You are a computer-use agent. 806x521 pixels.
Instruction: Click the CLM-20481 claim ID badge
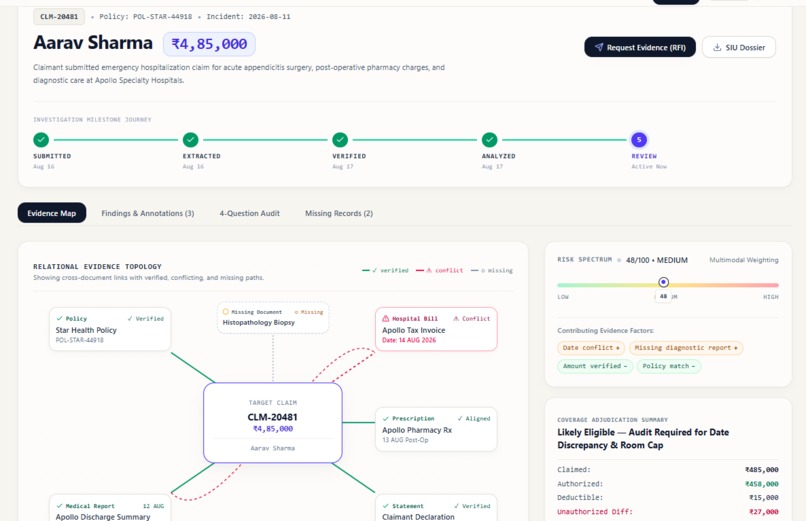[59, 16]
